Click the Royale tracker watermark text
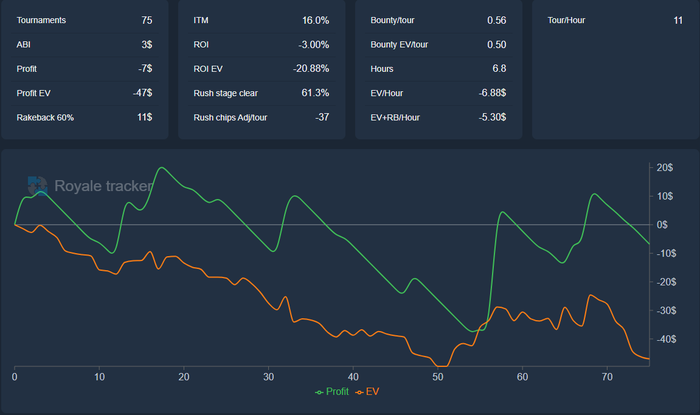 tap(103, 186)
